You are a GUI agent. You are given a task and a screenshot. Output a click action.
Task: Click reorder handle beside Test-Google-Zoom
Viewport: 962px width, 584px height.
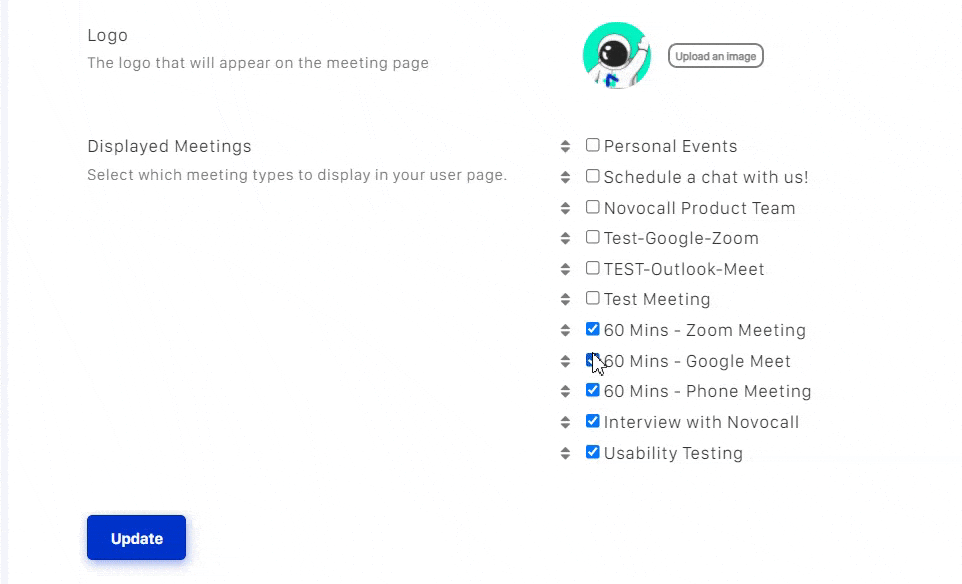tap(565, 238)
